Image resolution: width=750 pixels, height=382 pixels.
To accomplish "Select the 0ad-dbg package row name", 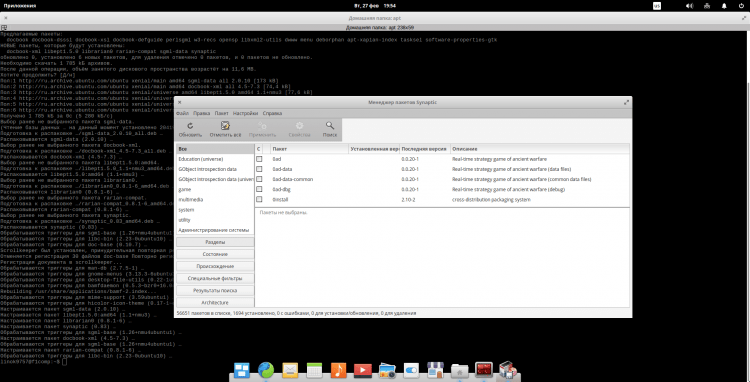I will click(x=282, y=189).
